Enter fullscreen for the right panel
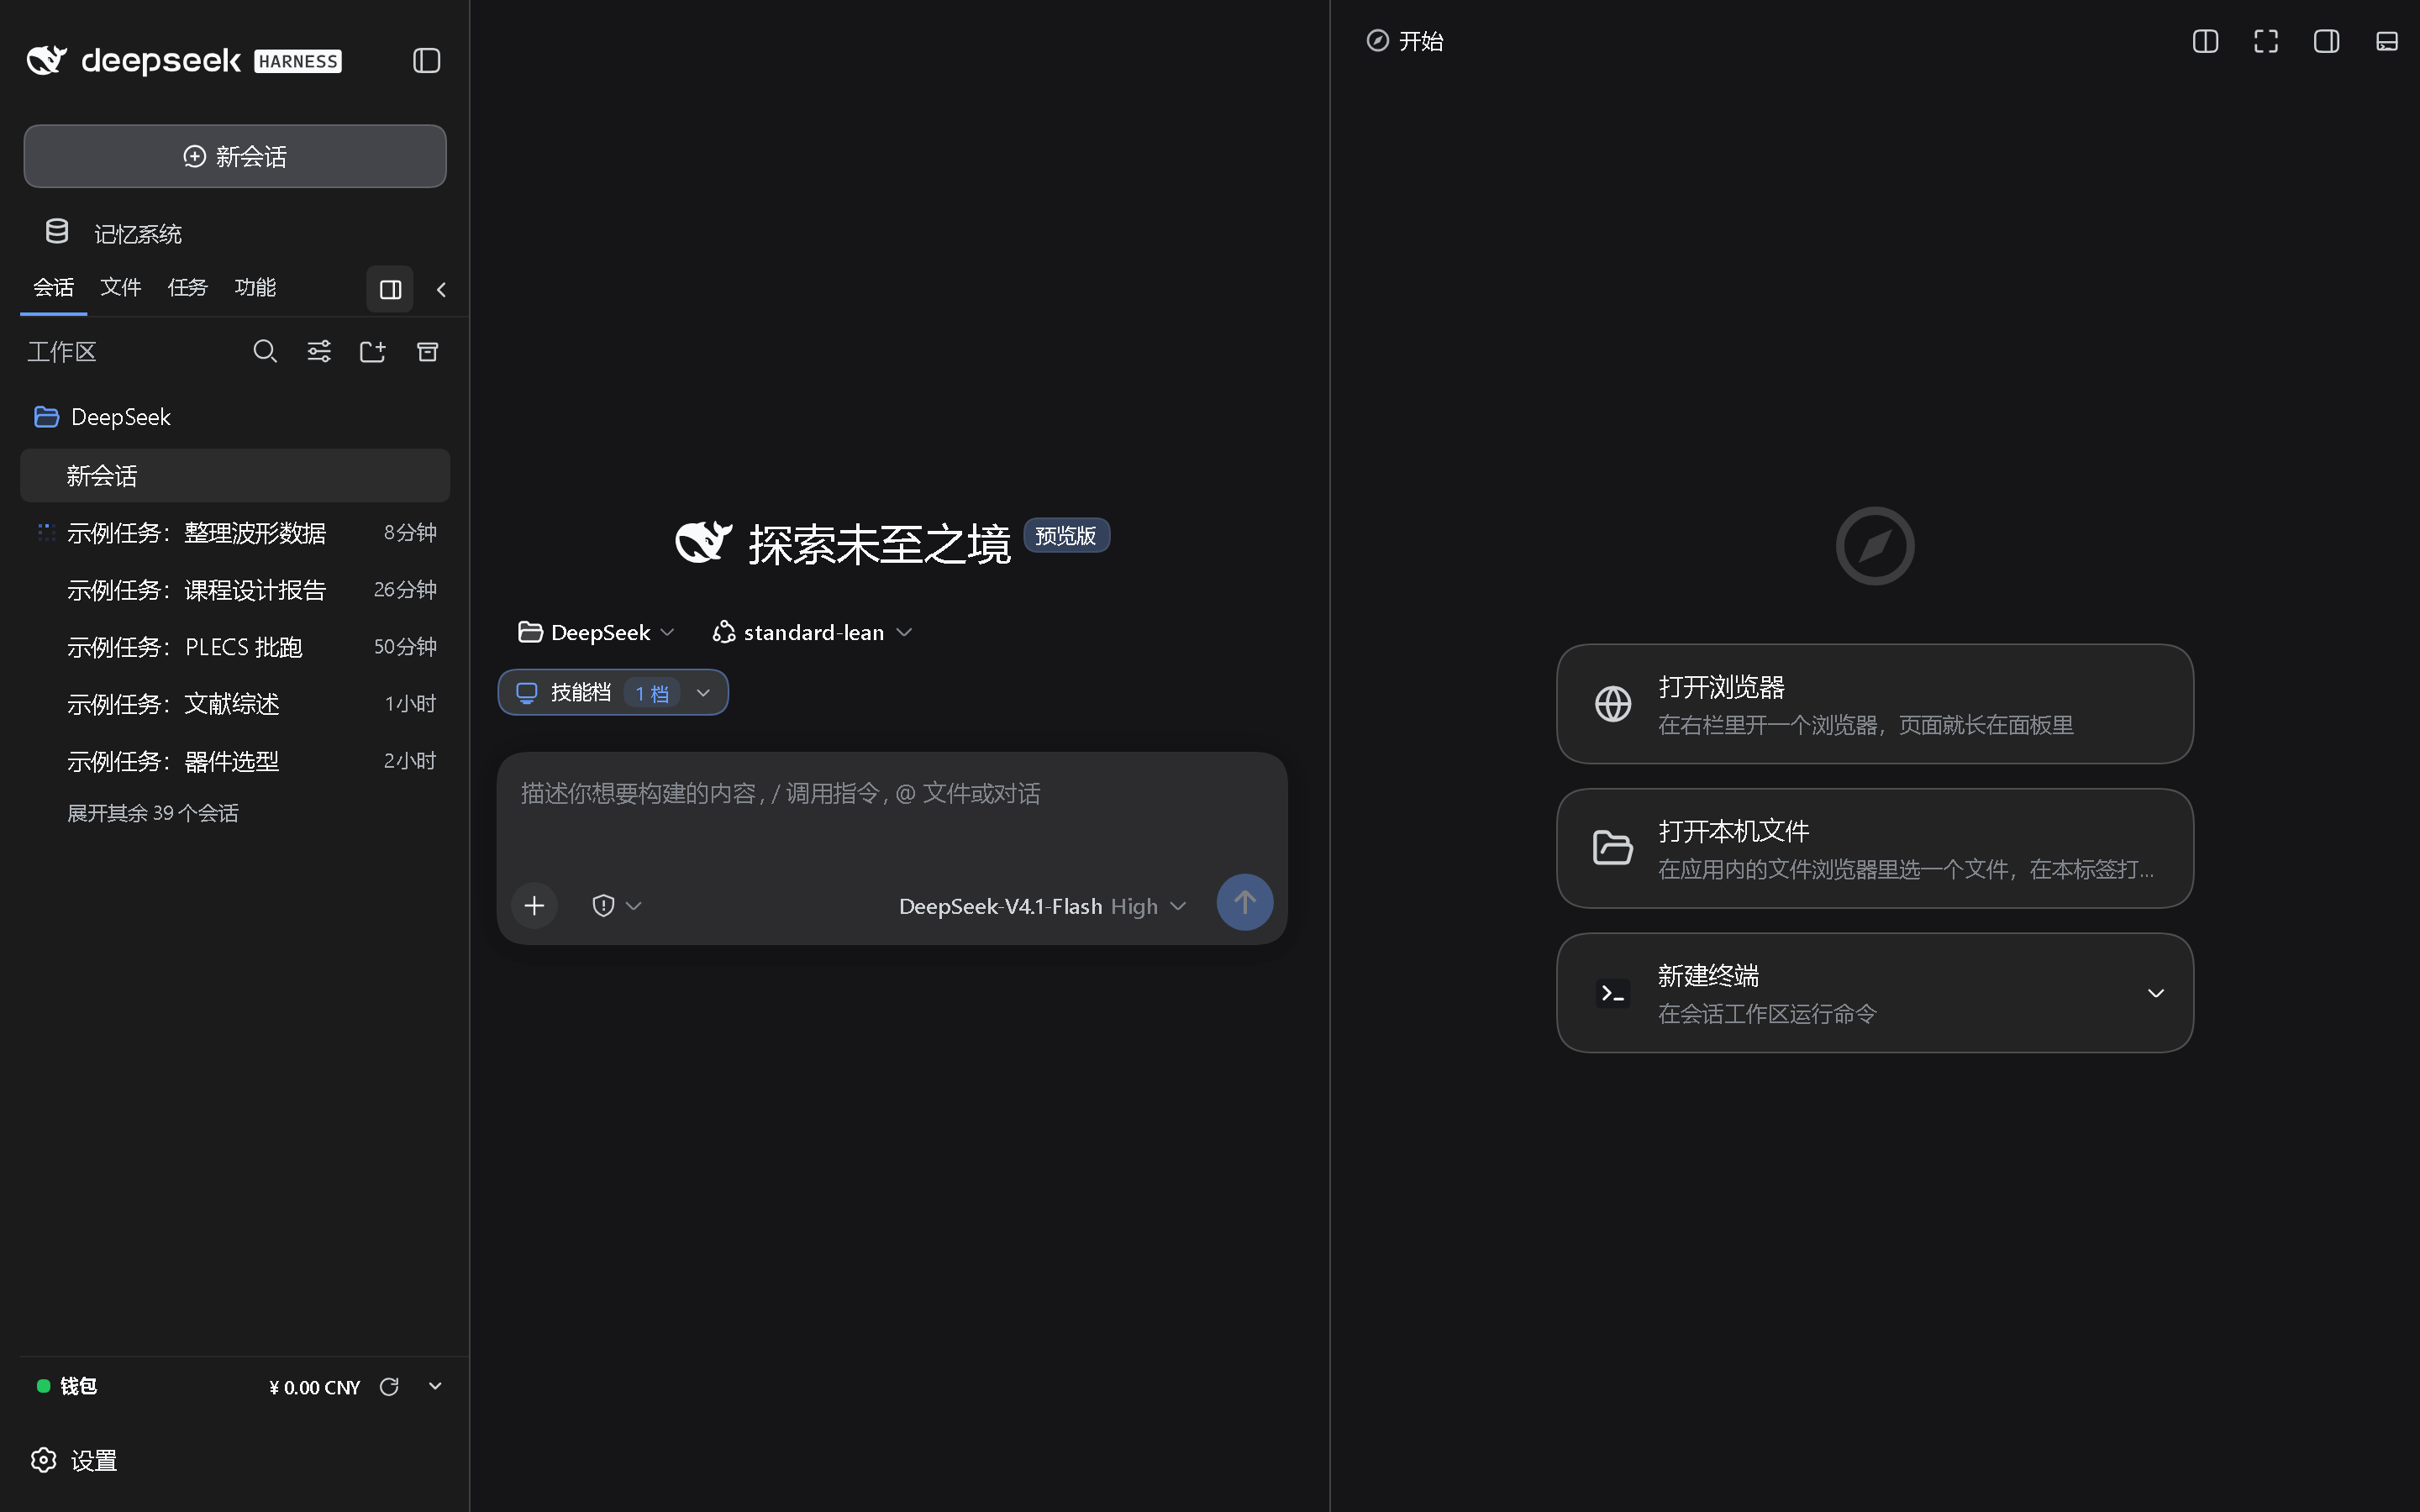2420x1512 pixels. (x=2266, y=41)
